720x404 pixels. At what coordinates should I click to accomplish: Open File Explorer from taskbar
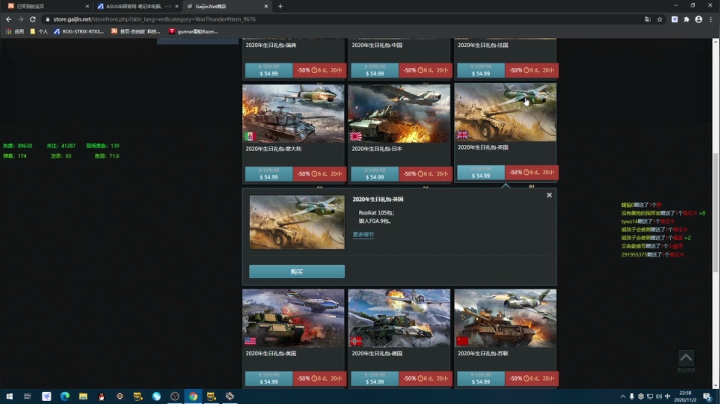coord(83,396)
